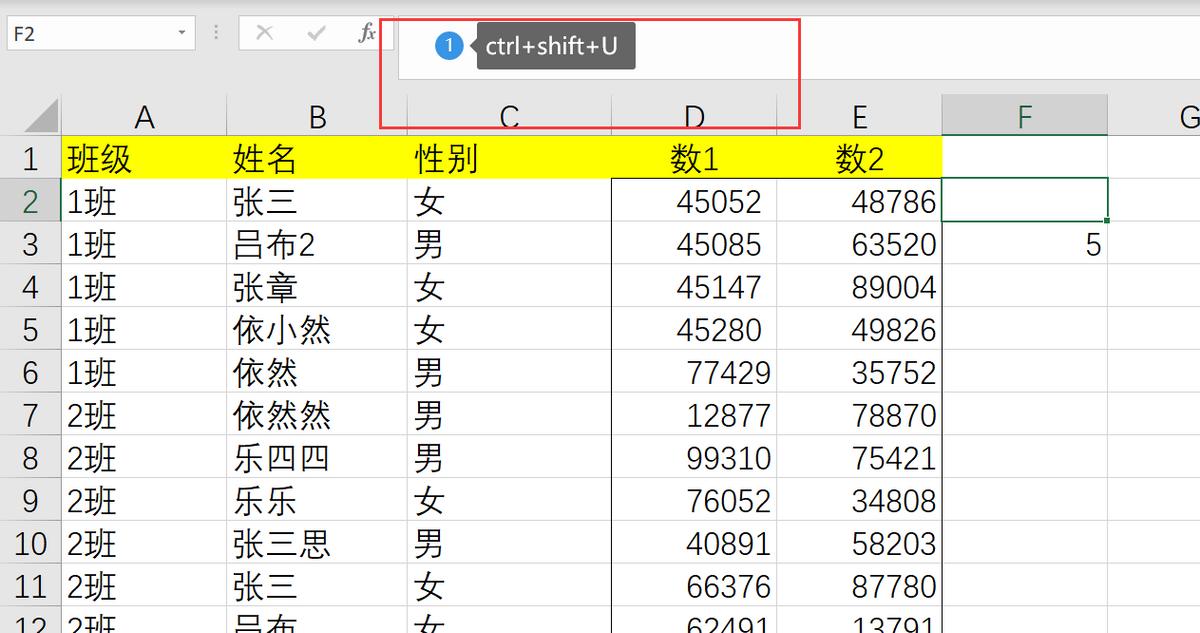The height and width of the screenshot is (633, 1200).
Task: Select column header G
Action: [1192, 115]
